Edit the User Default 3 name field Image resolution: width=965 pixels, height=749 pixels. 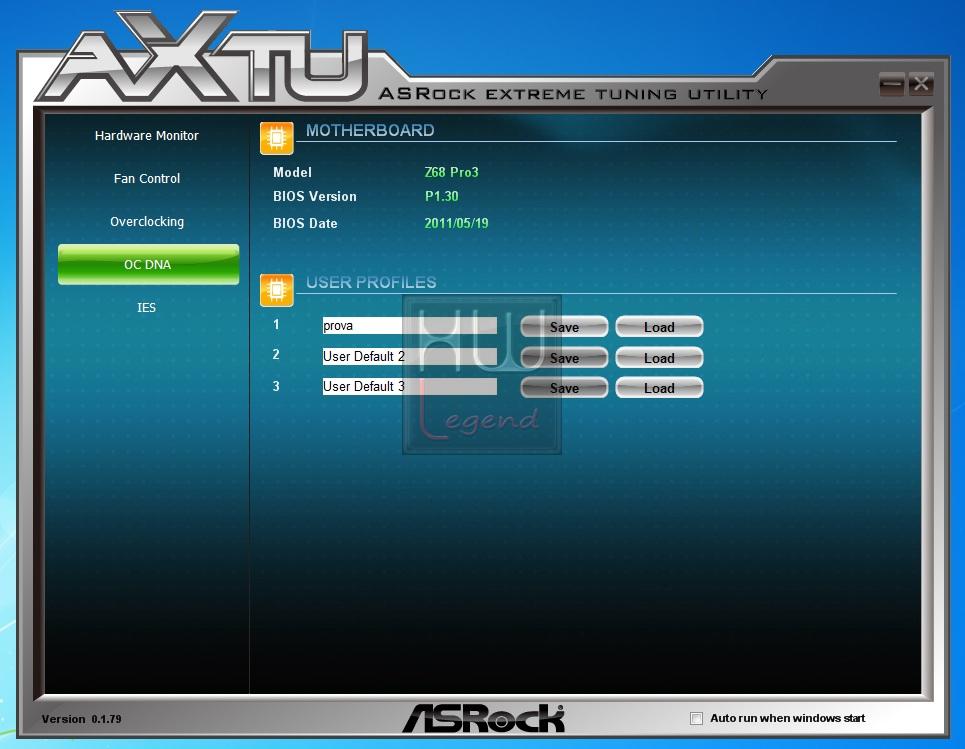point(409,387)
